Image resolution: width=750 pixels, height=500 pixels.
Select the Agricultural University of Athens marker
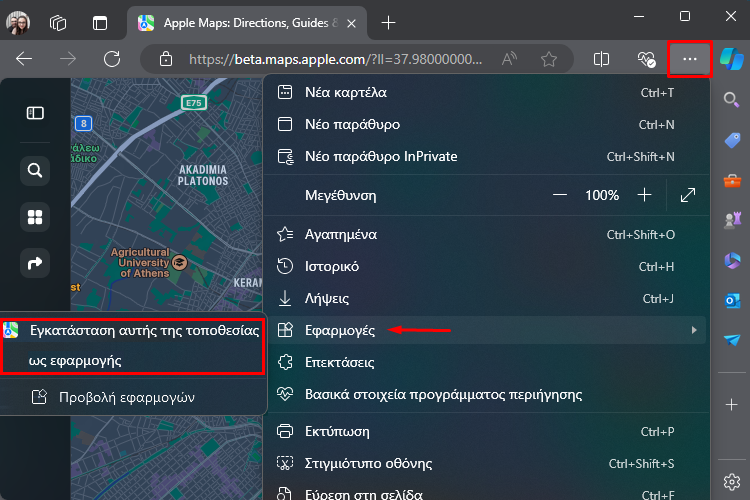[180, 262]
